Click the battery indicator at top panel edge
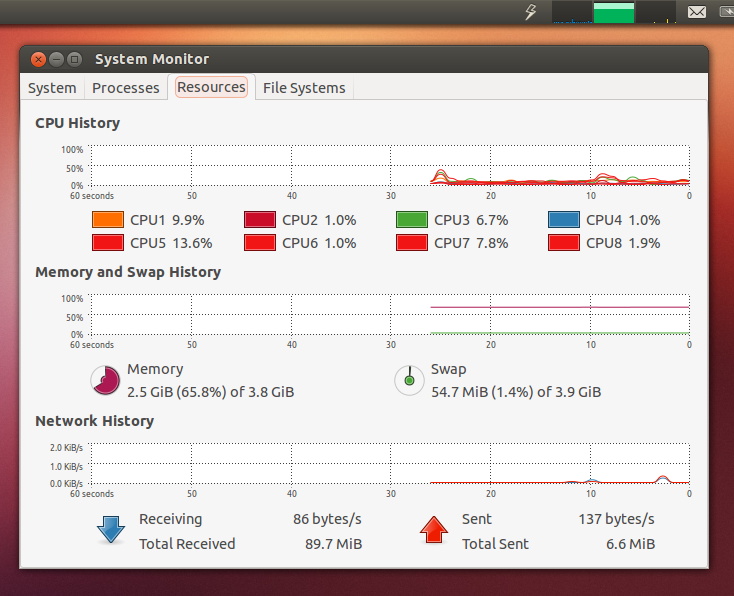This screenshot has height=596, width=734. click(727, 12)
